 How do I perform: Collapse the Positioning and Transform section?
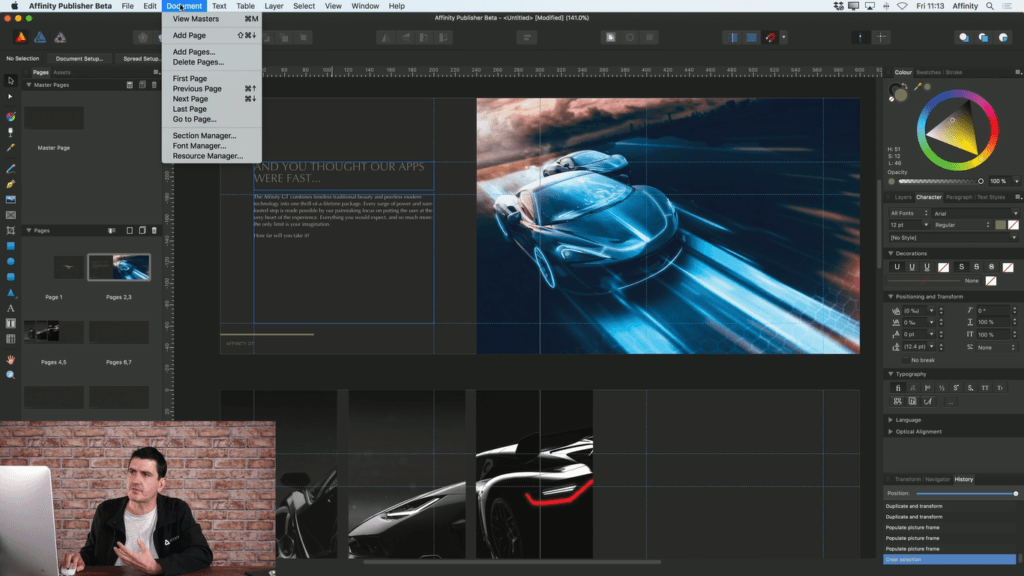890,296
